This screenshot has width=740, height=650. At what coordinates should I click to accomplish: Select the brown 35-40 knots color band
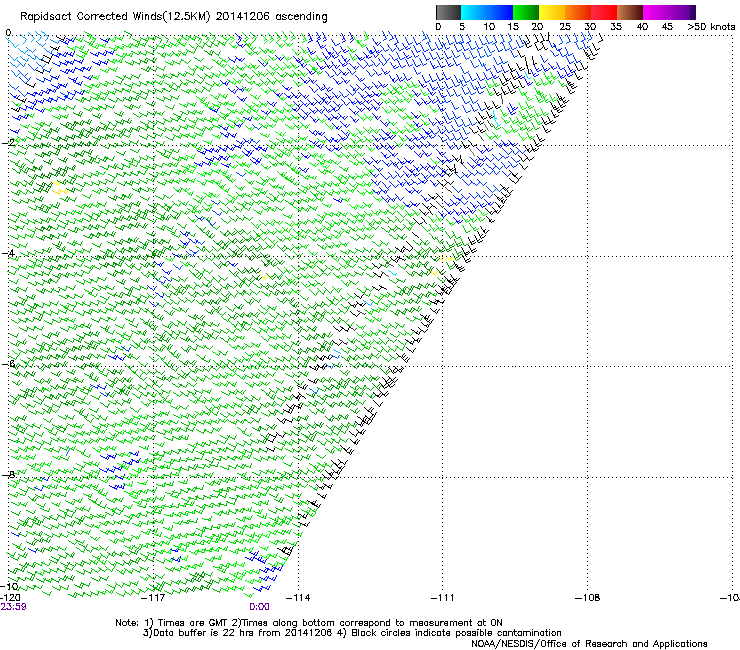(x=630, y=12)
